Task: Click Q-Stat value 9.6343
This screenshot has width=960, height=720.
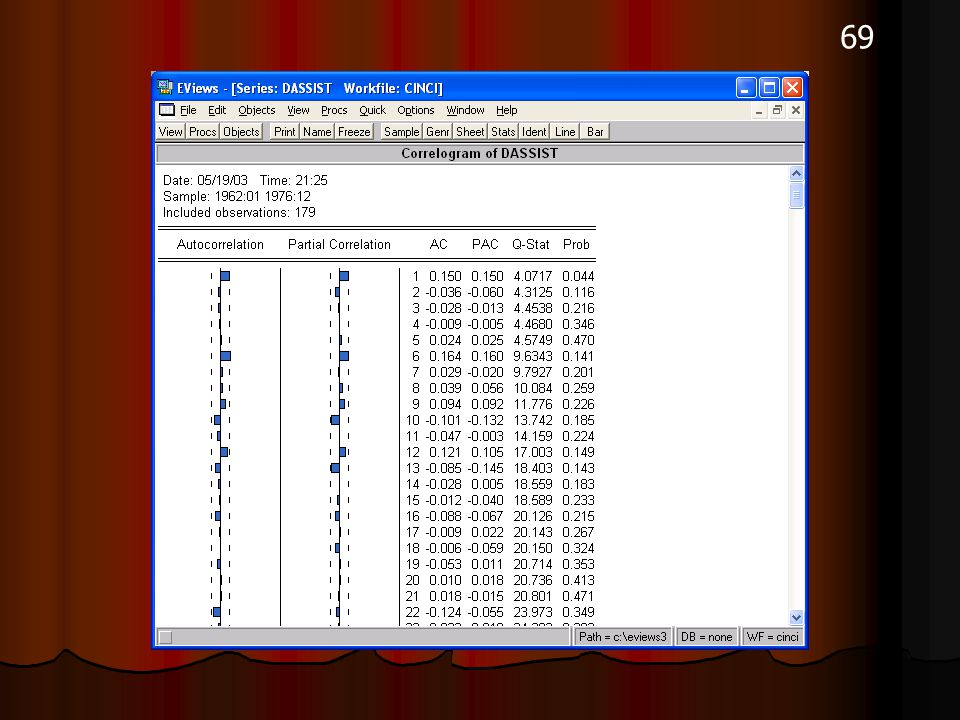Action: pos(533,356)
